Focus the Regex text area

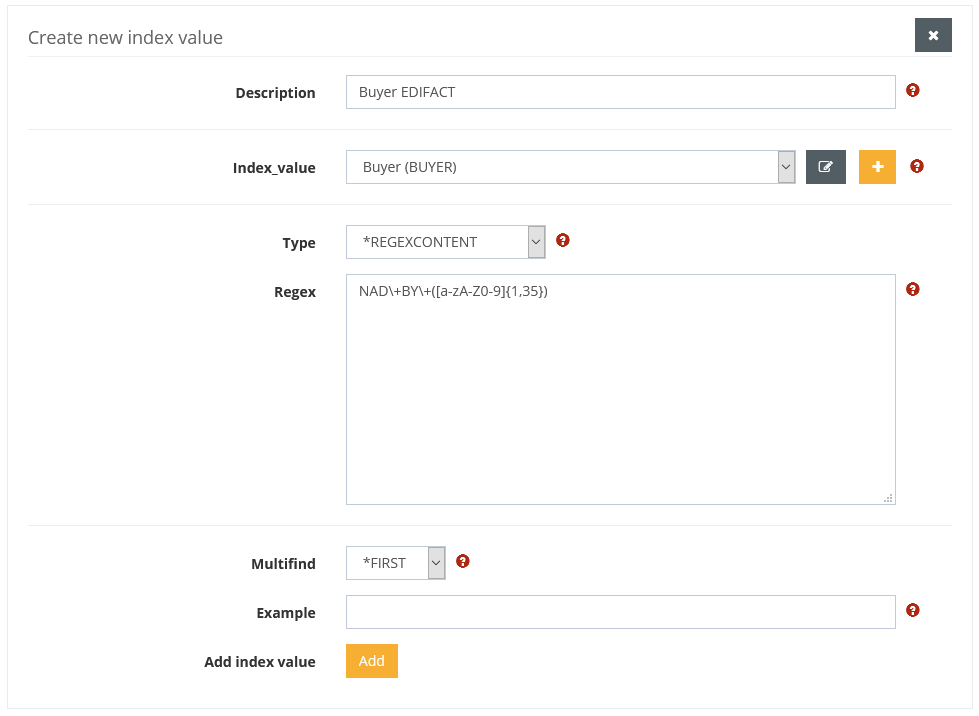(x=620, y=390)
